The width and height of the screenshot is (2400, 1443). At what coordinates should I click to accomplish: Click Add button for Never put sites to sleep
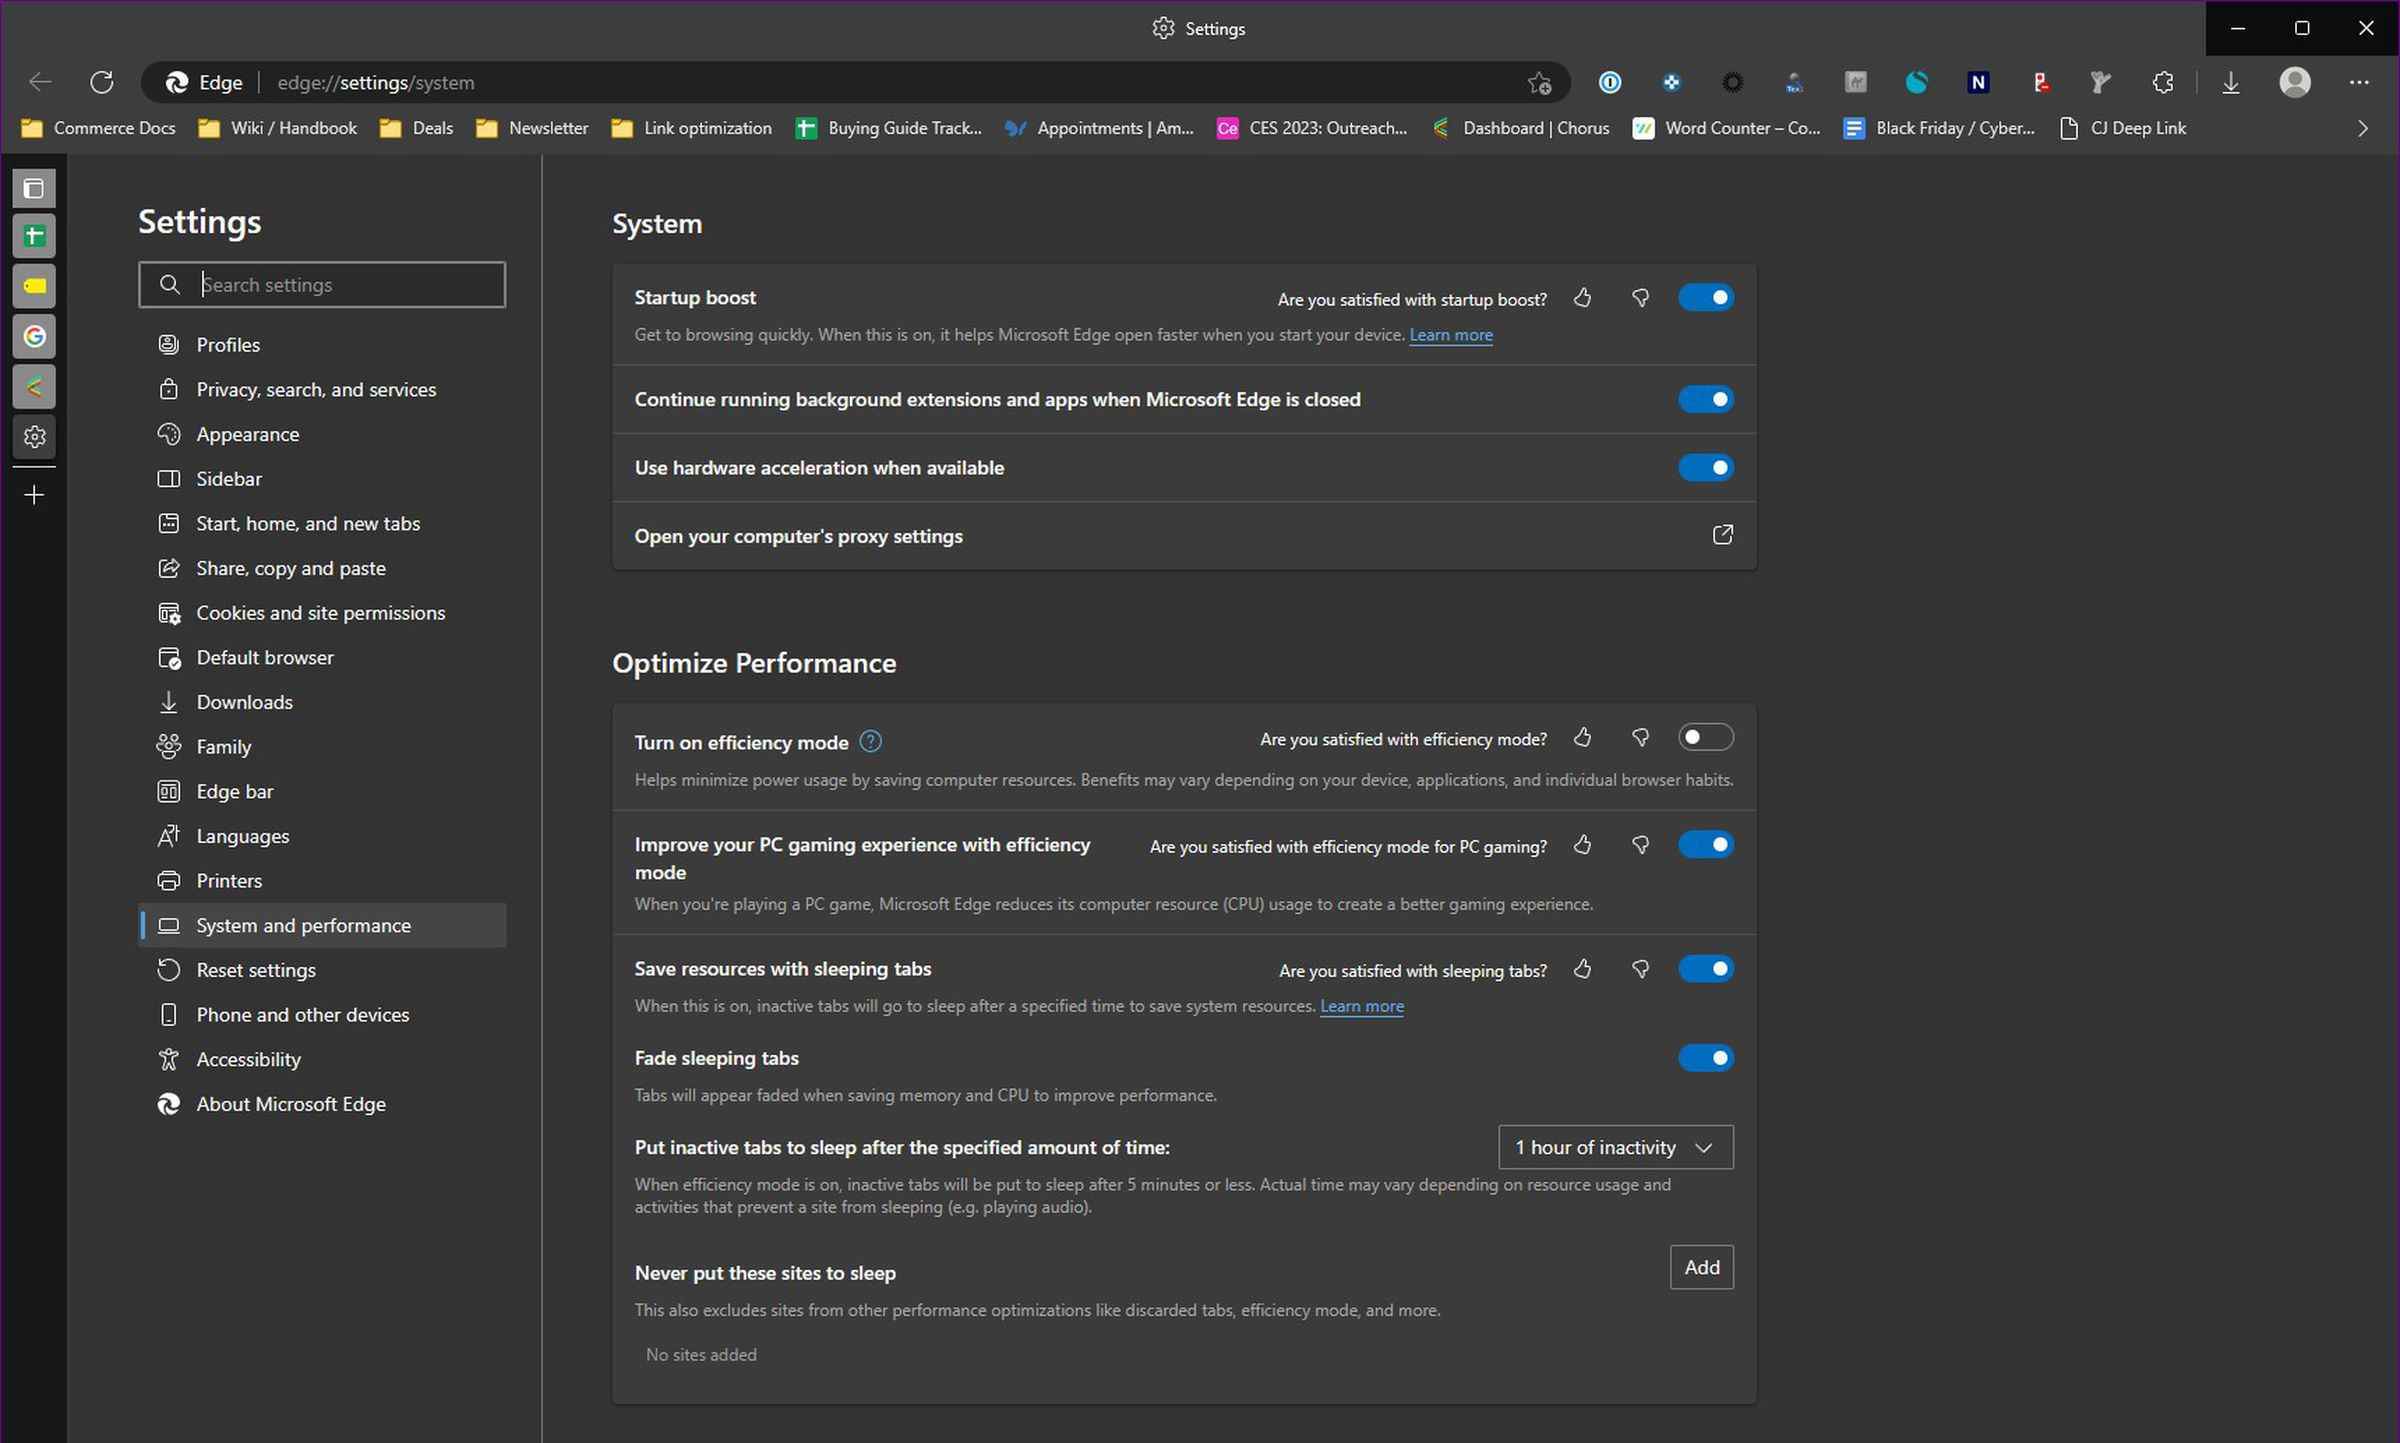1701,1266
